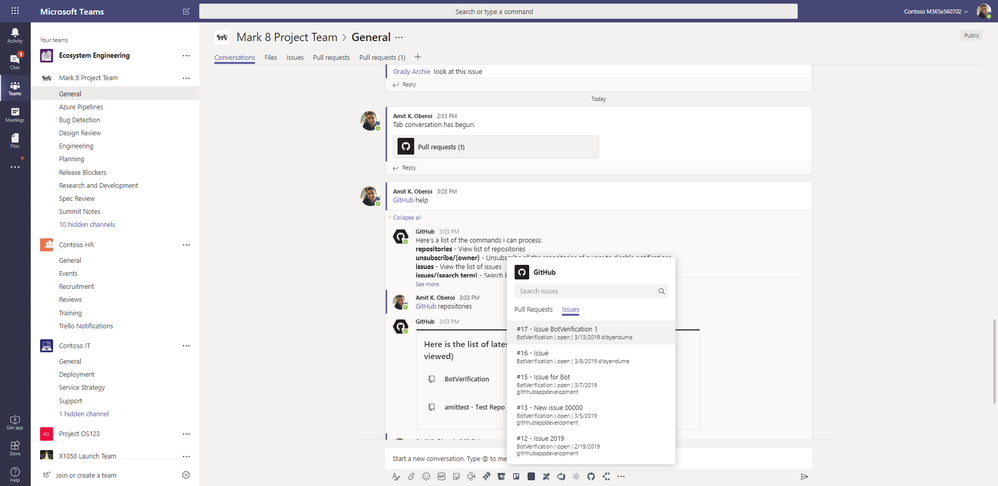Start a Meet now video call
The image size is (998, 486).
pos(471,476)
